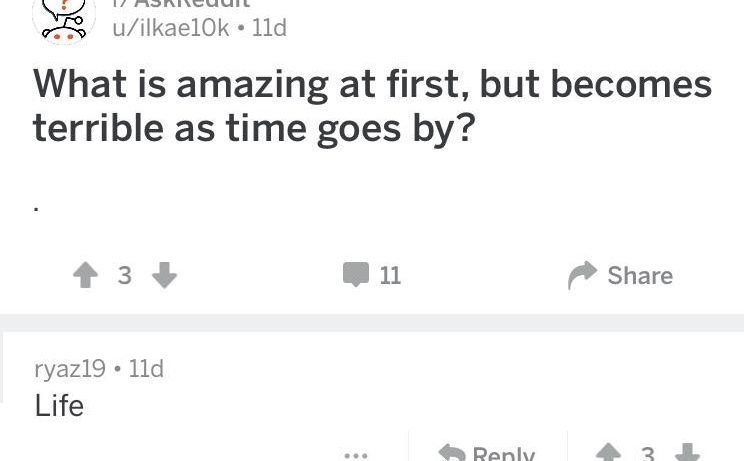The height and width of the screenshot is (461, 744).
Task: Open three-dot options menu for ryaz19's comment
Action: [355, 455]
